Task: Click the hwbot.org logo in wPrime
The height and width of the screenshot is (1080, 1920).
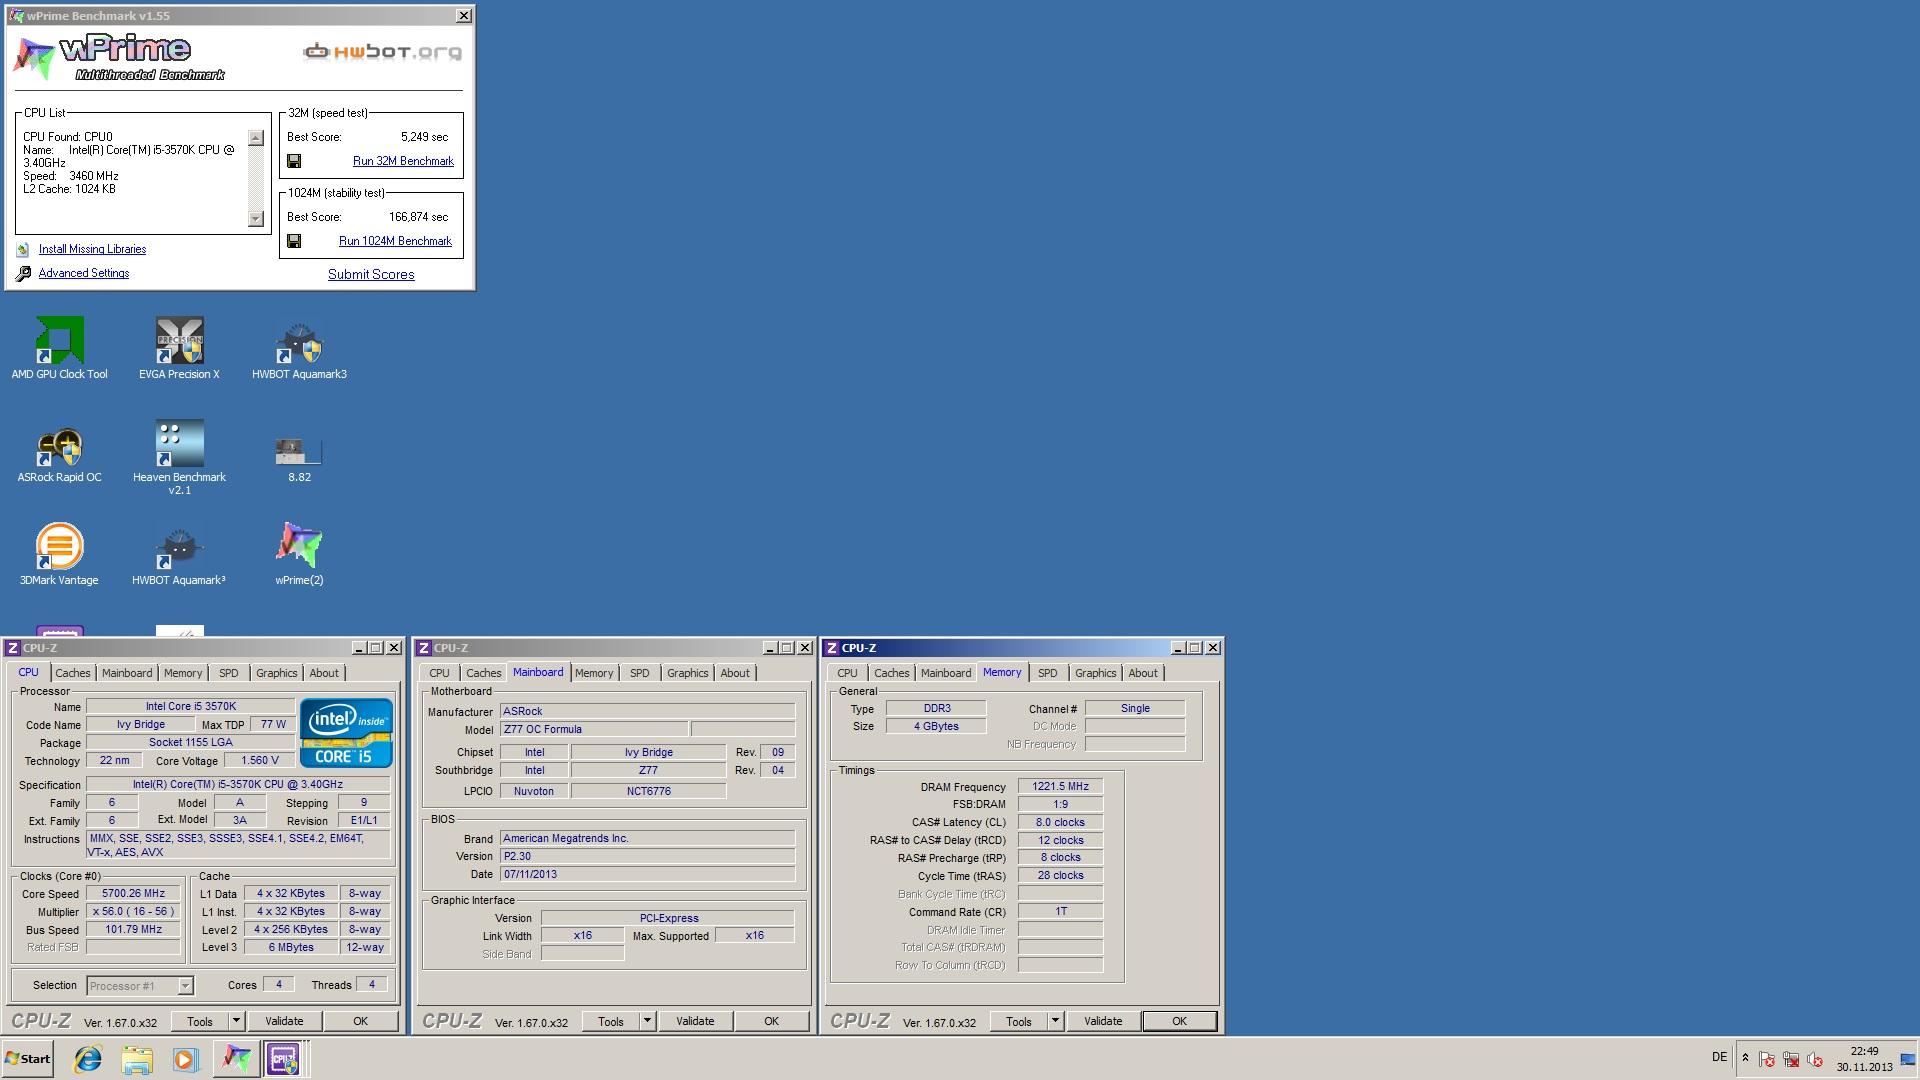Action: 383,52
